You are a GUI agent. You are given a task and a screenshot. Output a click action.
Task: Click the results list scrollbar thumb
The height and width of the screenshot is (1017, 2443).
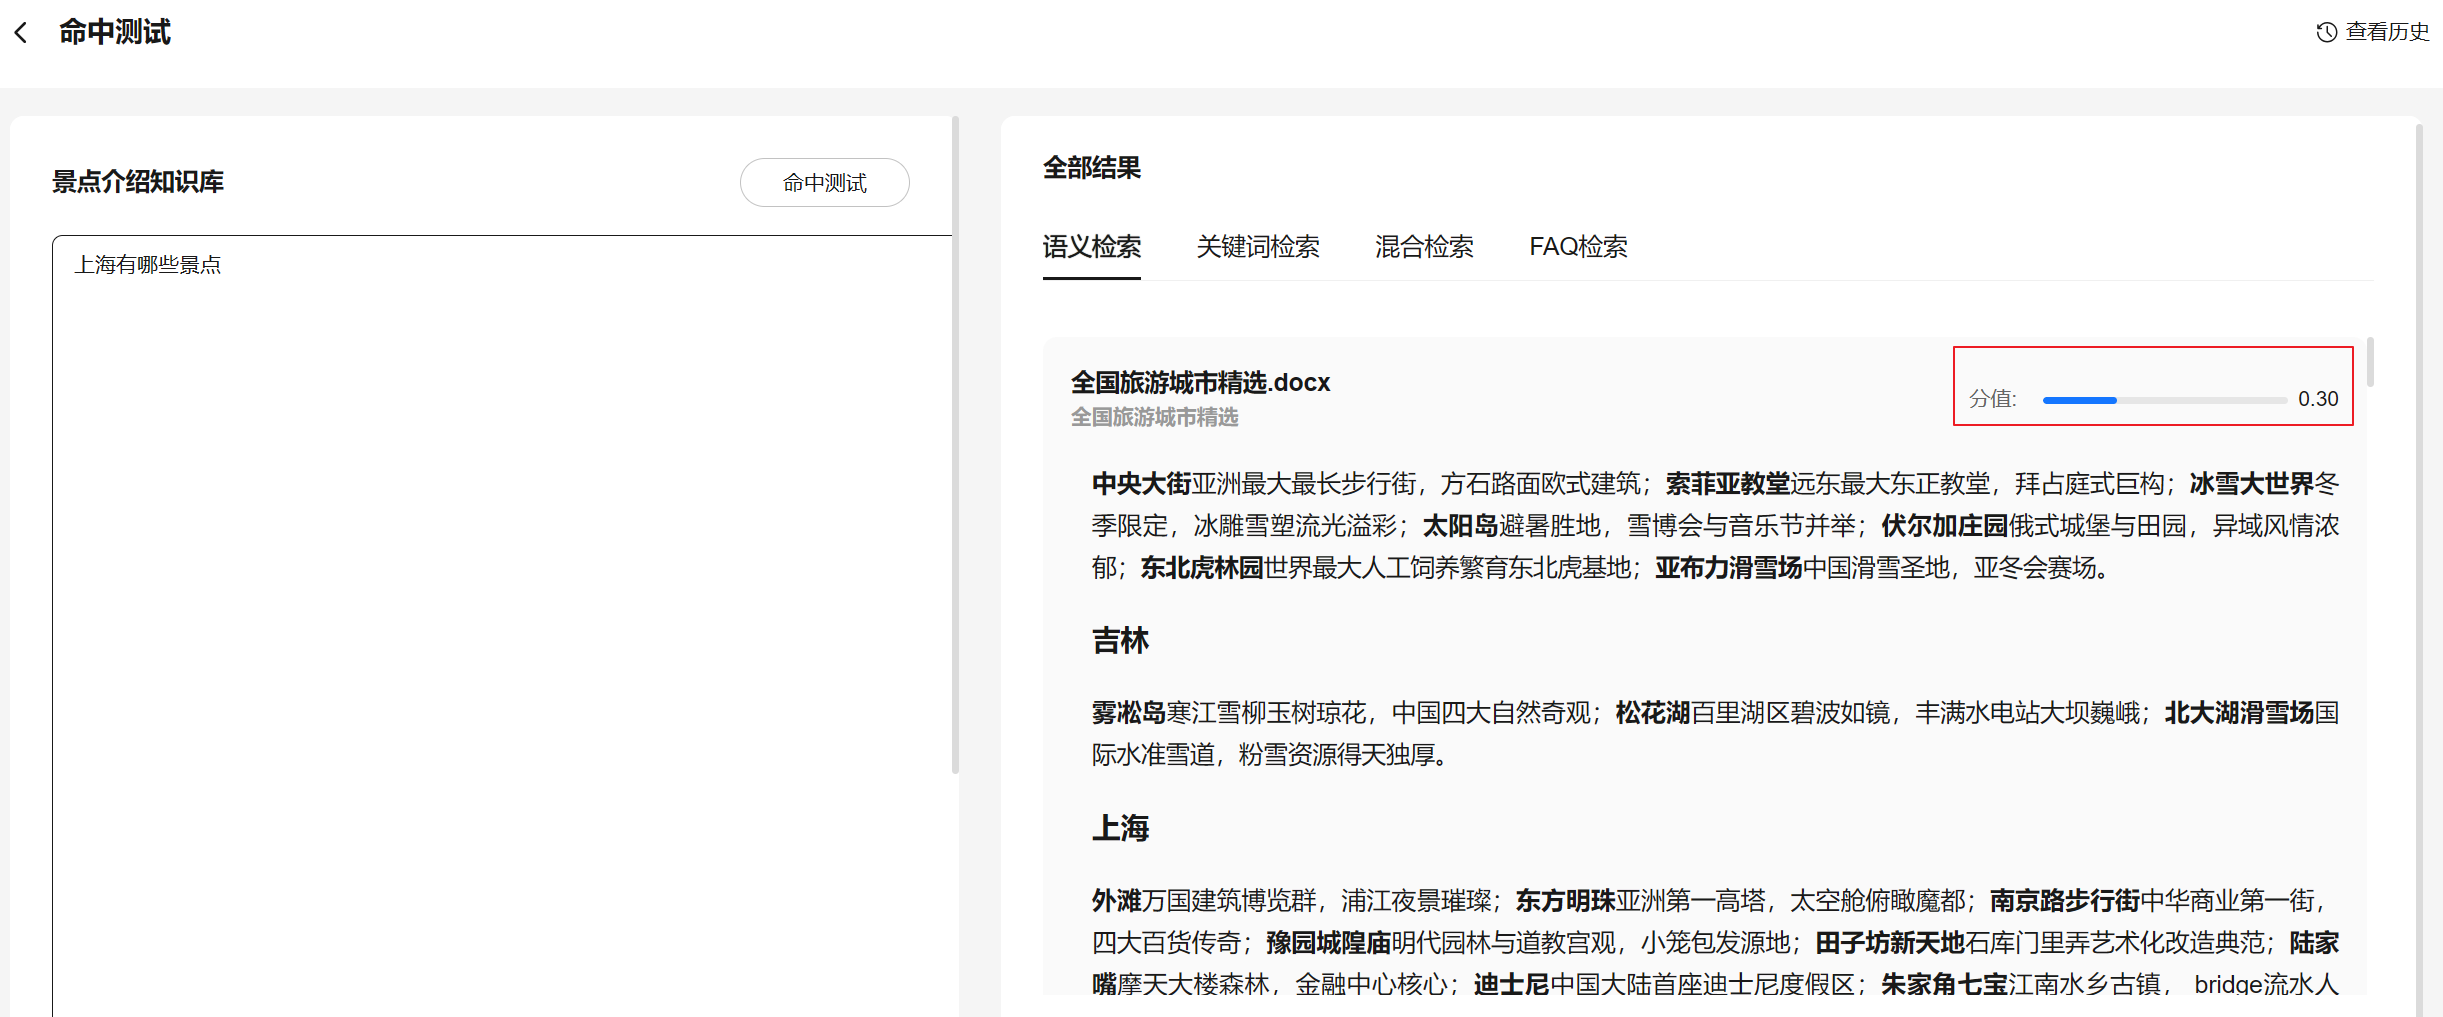2369,362
